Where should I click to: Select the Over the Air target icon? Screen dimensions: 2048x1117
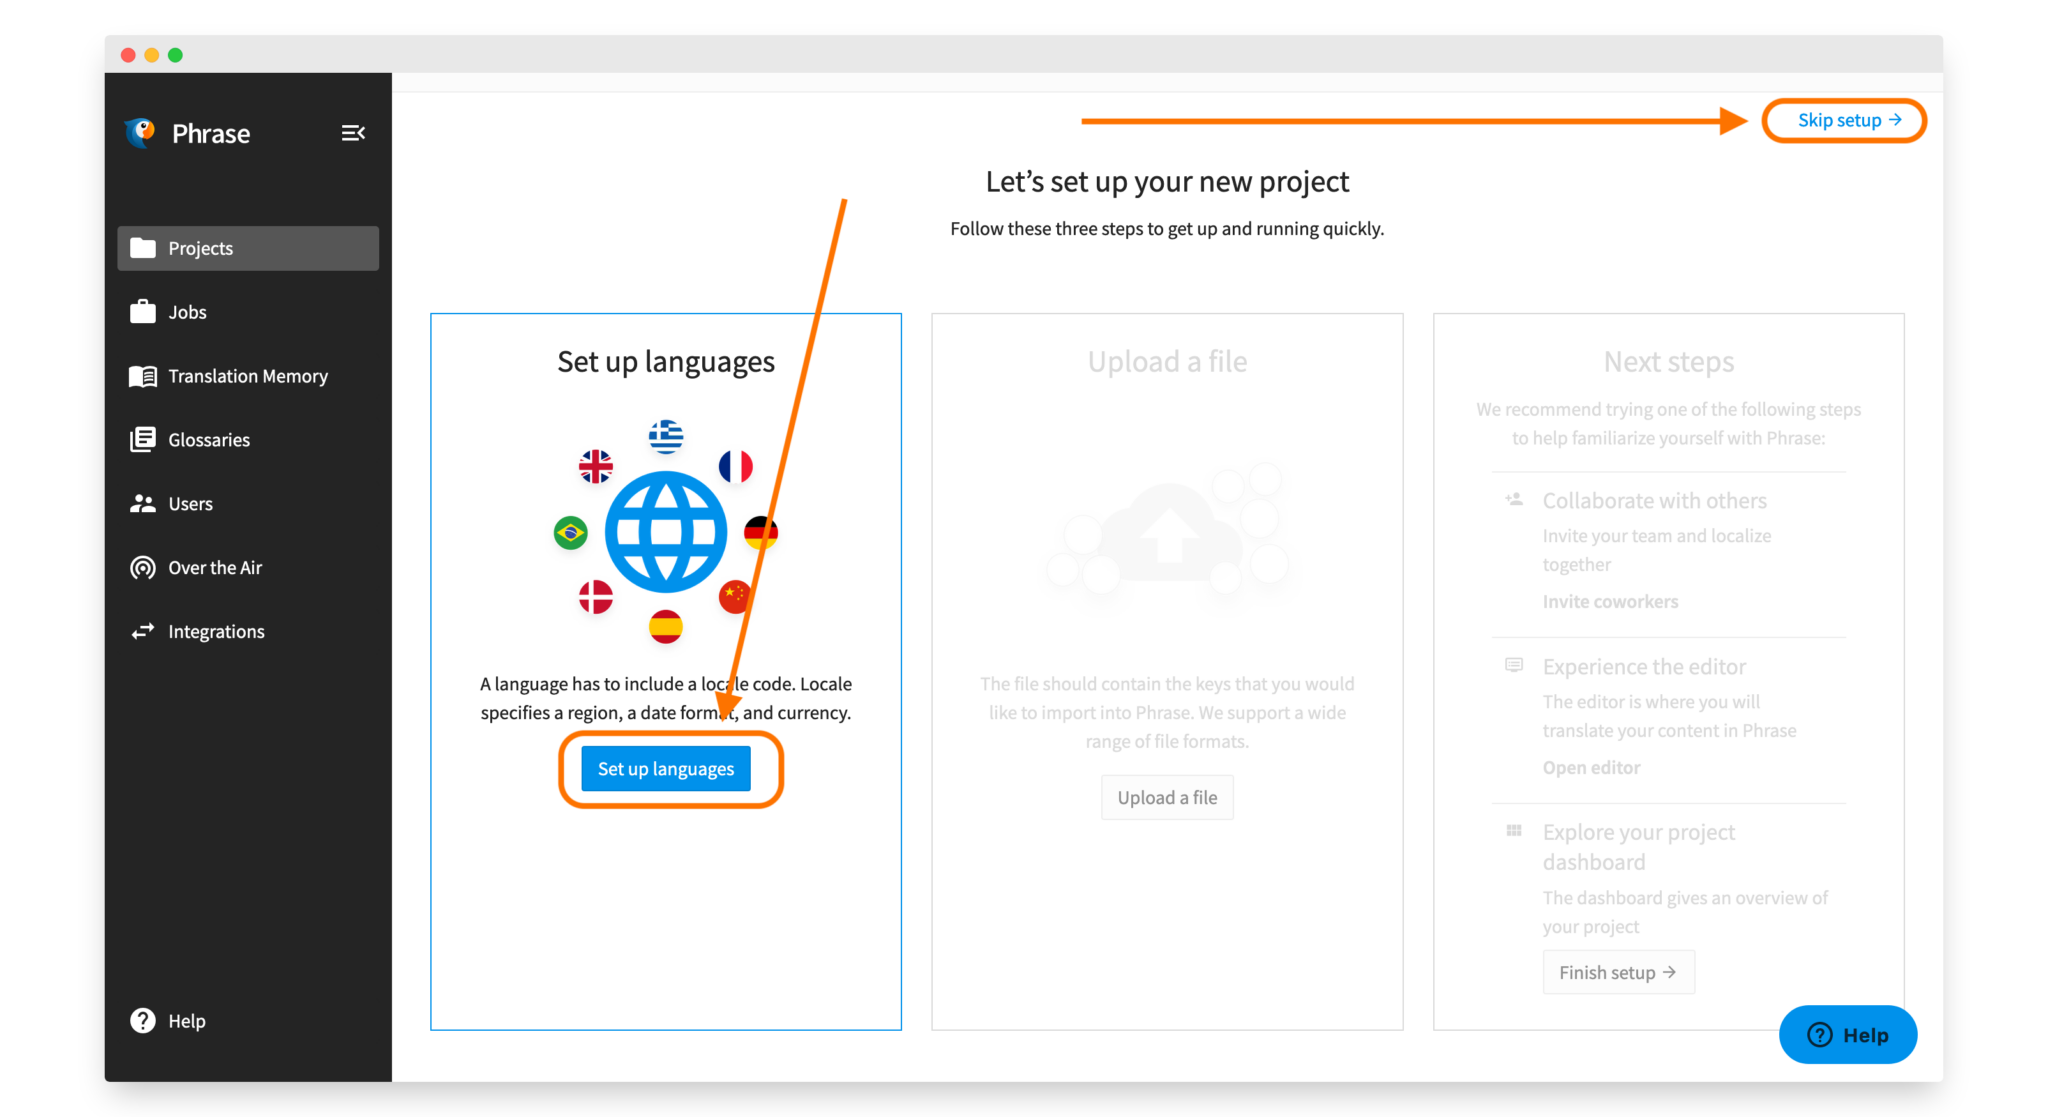[143, 567]
